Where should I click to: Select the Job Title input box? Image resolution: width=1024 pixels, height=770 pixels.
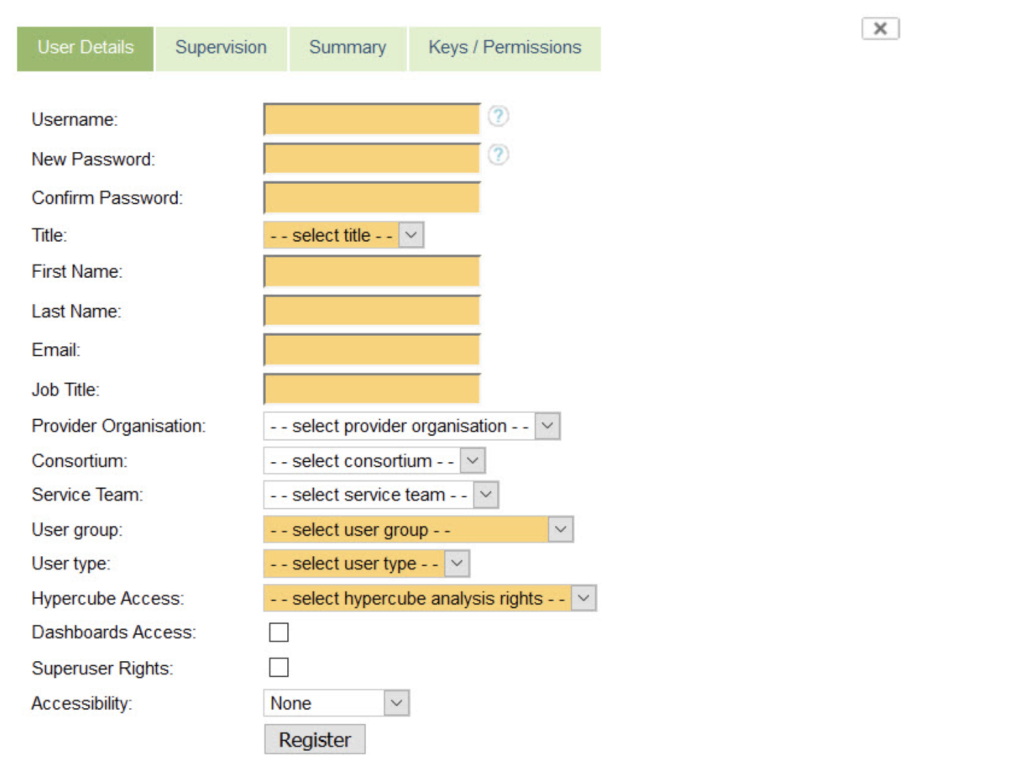[372, 389]
